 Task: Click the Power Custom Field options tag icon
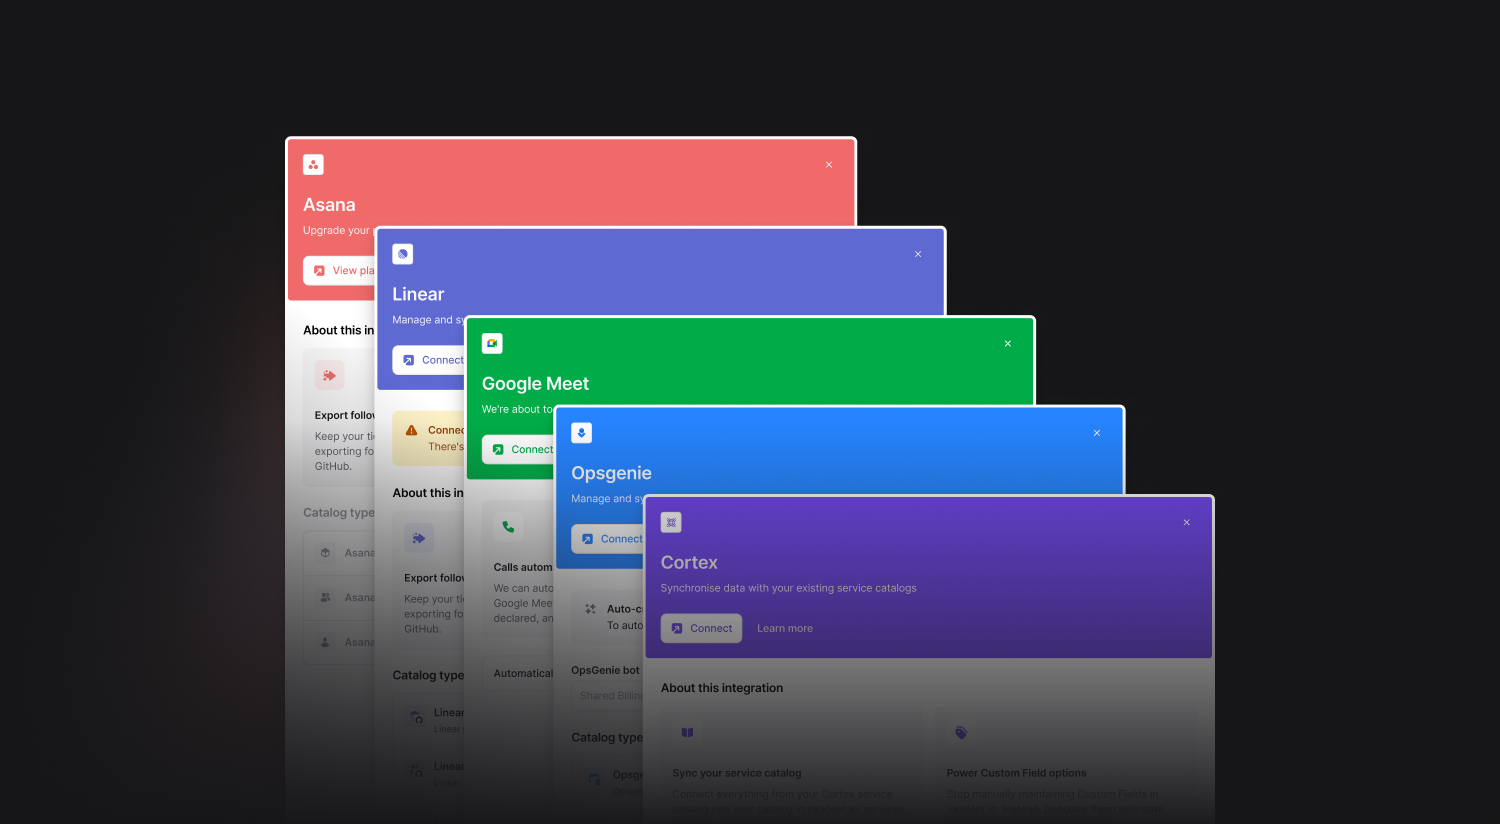coord(961,733)
